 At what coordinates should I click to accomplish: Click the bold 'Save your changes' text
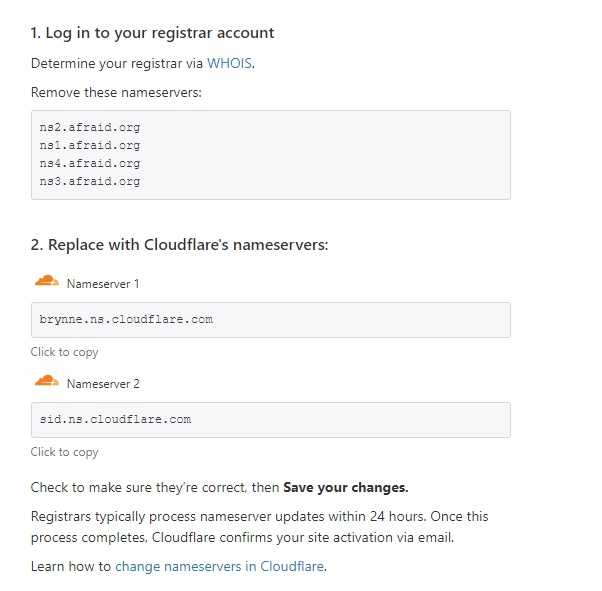pyautogui.click(x=346, y=487)
